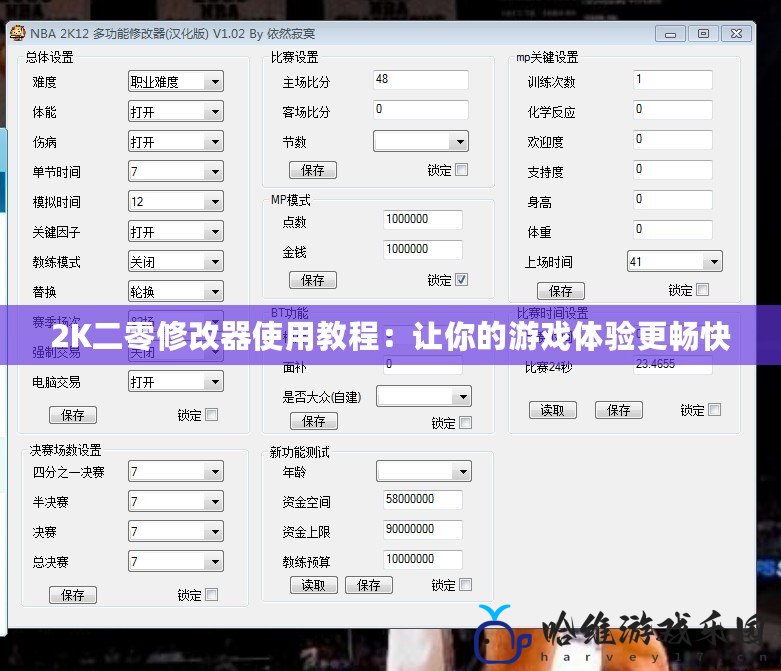Click 保存 button in 总体设置
This screenshot has width=781, height=671.
point(73,415)
